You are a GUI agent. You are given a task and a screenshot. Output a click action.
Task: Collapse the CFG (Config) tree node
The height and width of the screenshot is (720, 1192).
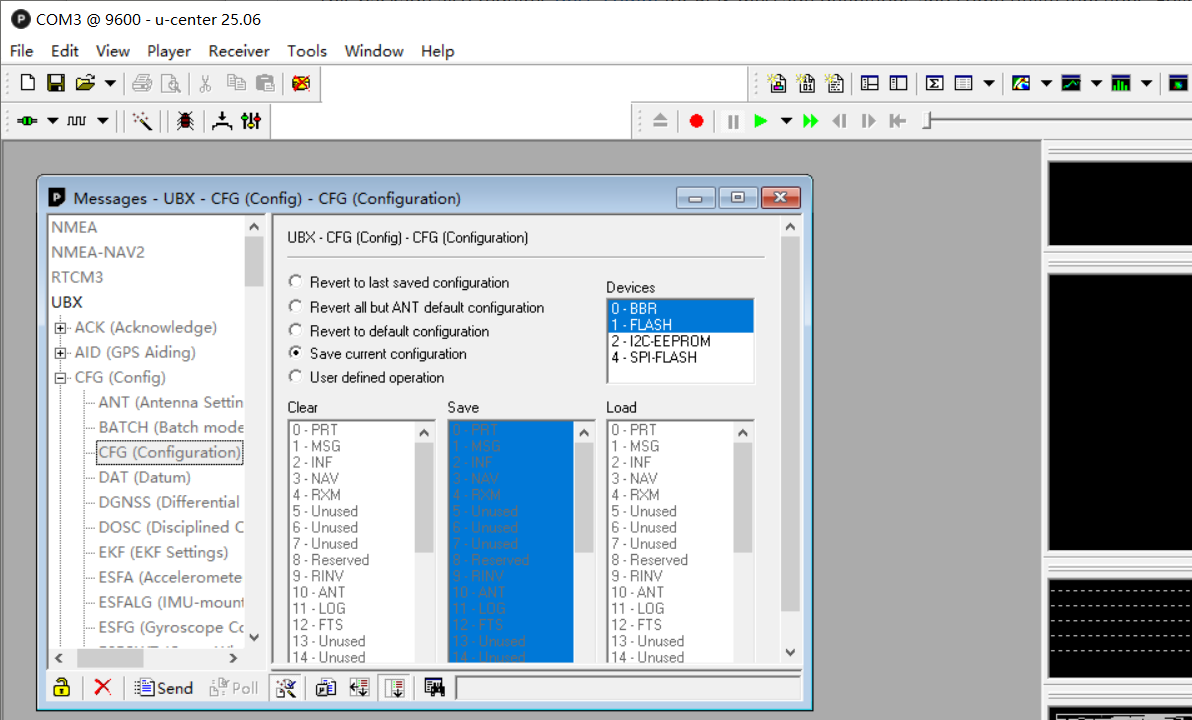60,379
